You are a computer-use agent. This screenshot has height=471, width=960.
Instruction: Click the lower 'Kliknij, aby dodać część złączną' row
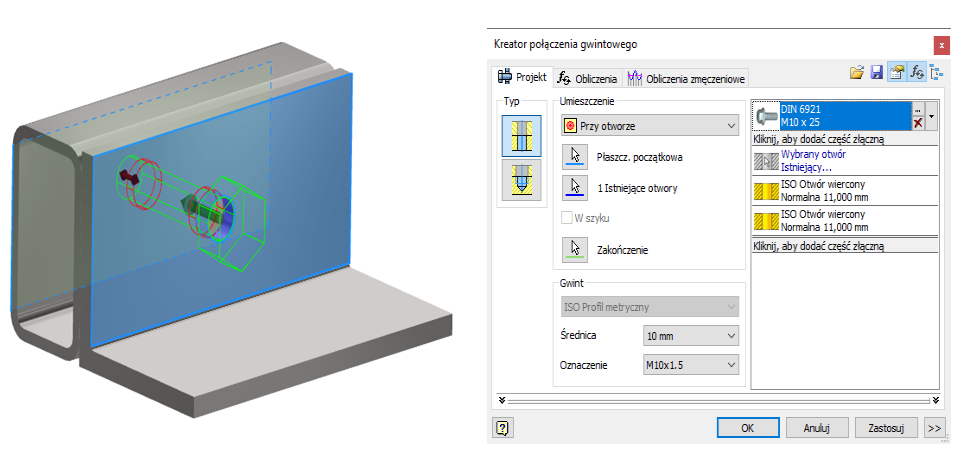click(x=845, y=246)
